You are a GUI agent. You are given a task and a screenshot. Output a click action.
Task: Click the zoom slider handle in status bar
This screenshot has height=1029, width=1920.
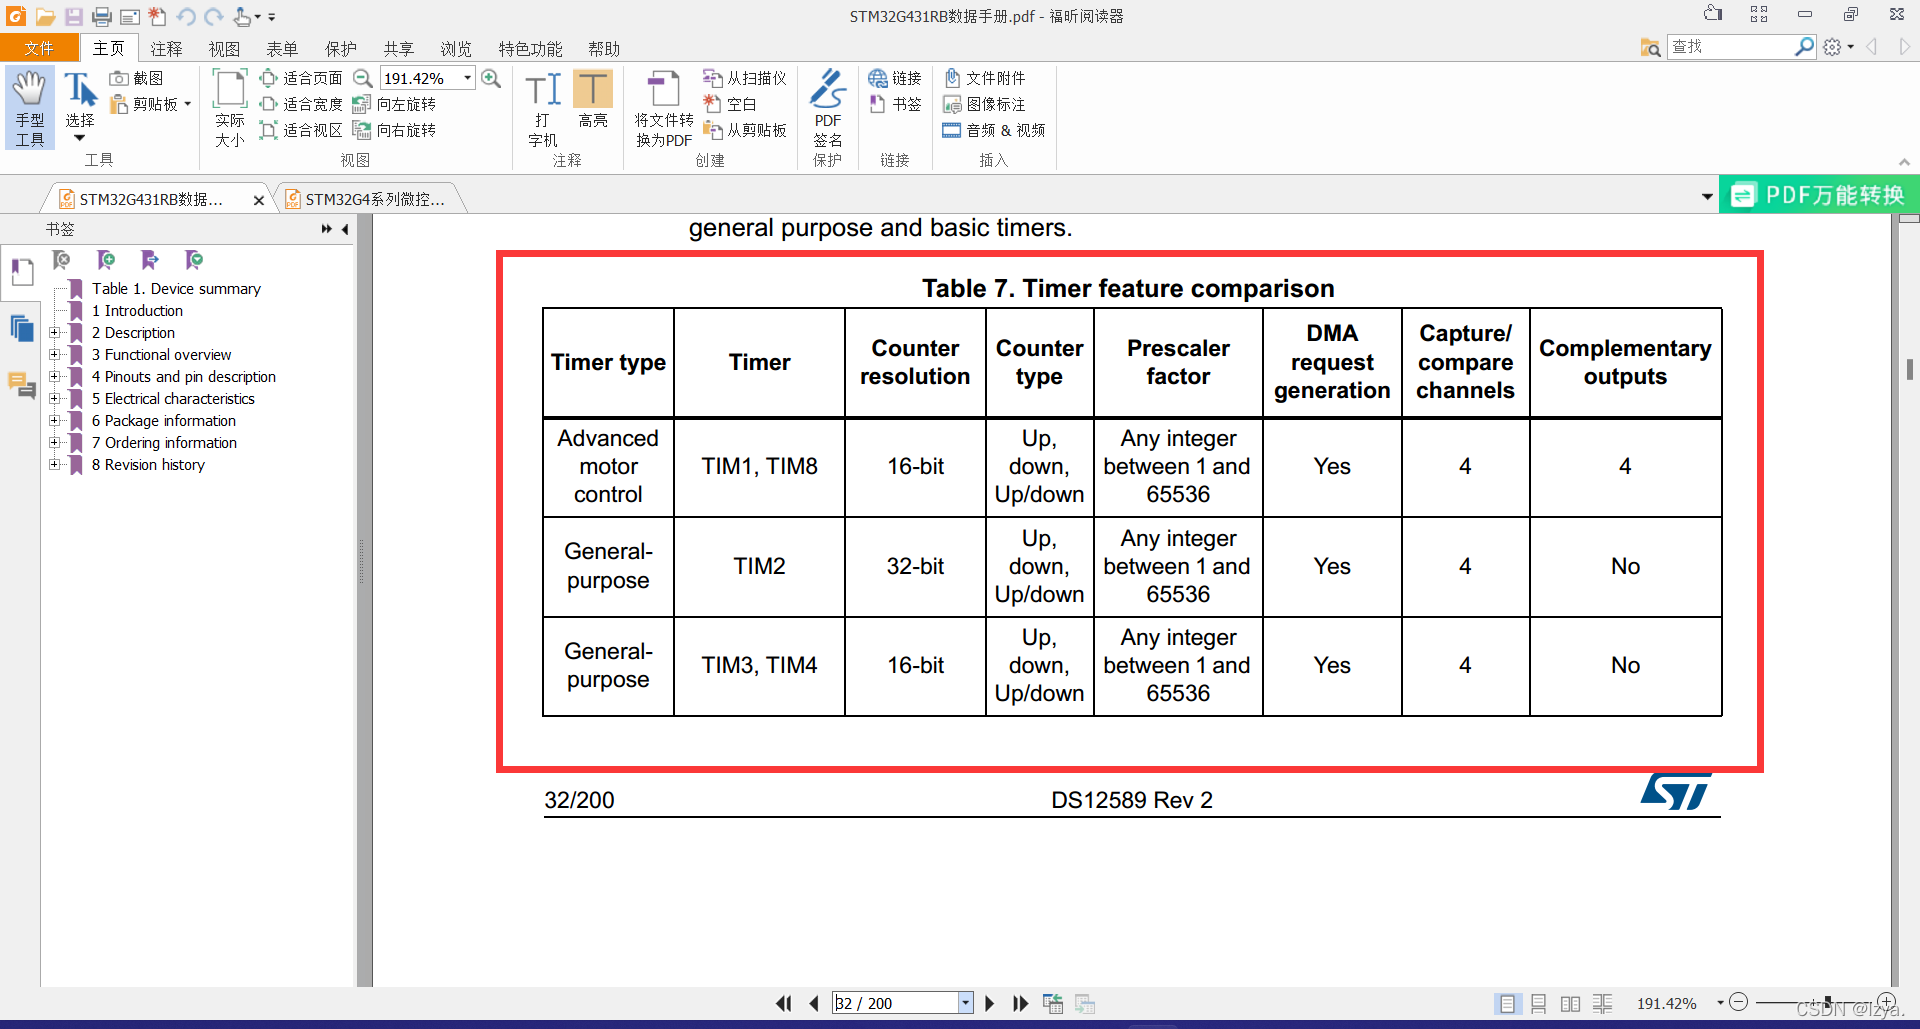click(x=1828, y=1002)
